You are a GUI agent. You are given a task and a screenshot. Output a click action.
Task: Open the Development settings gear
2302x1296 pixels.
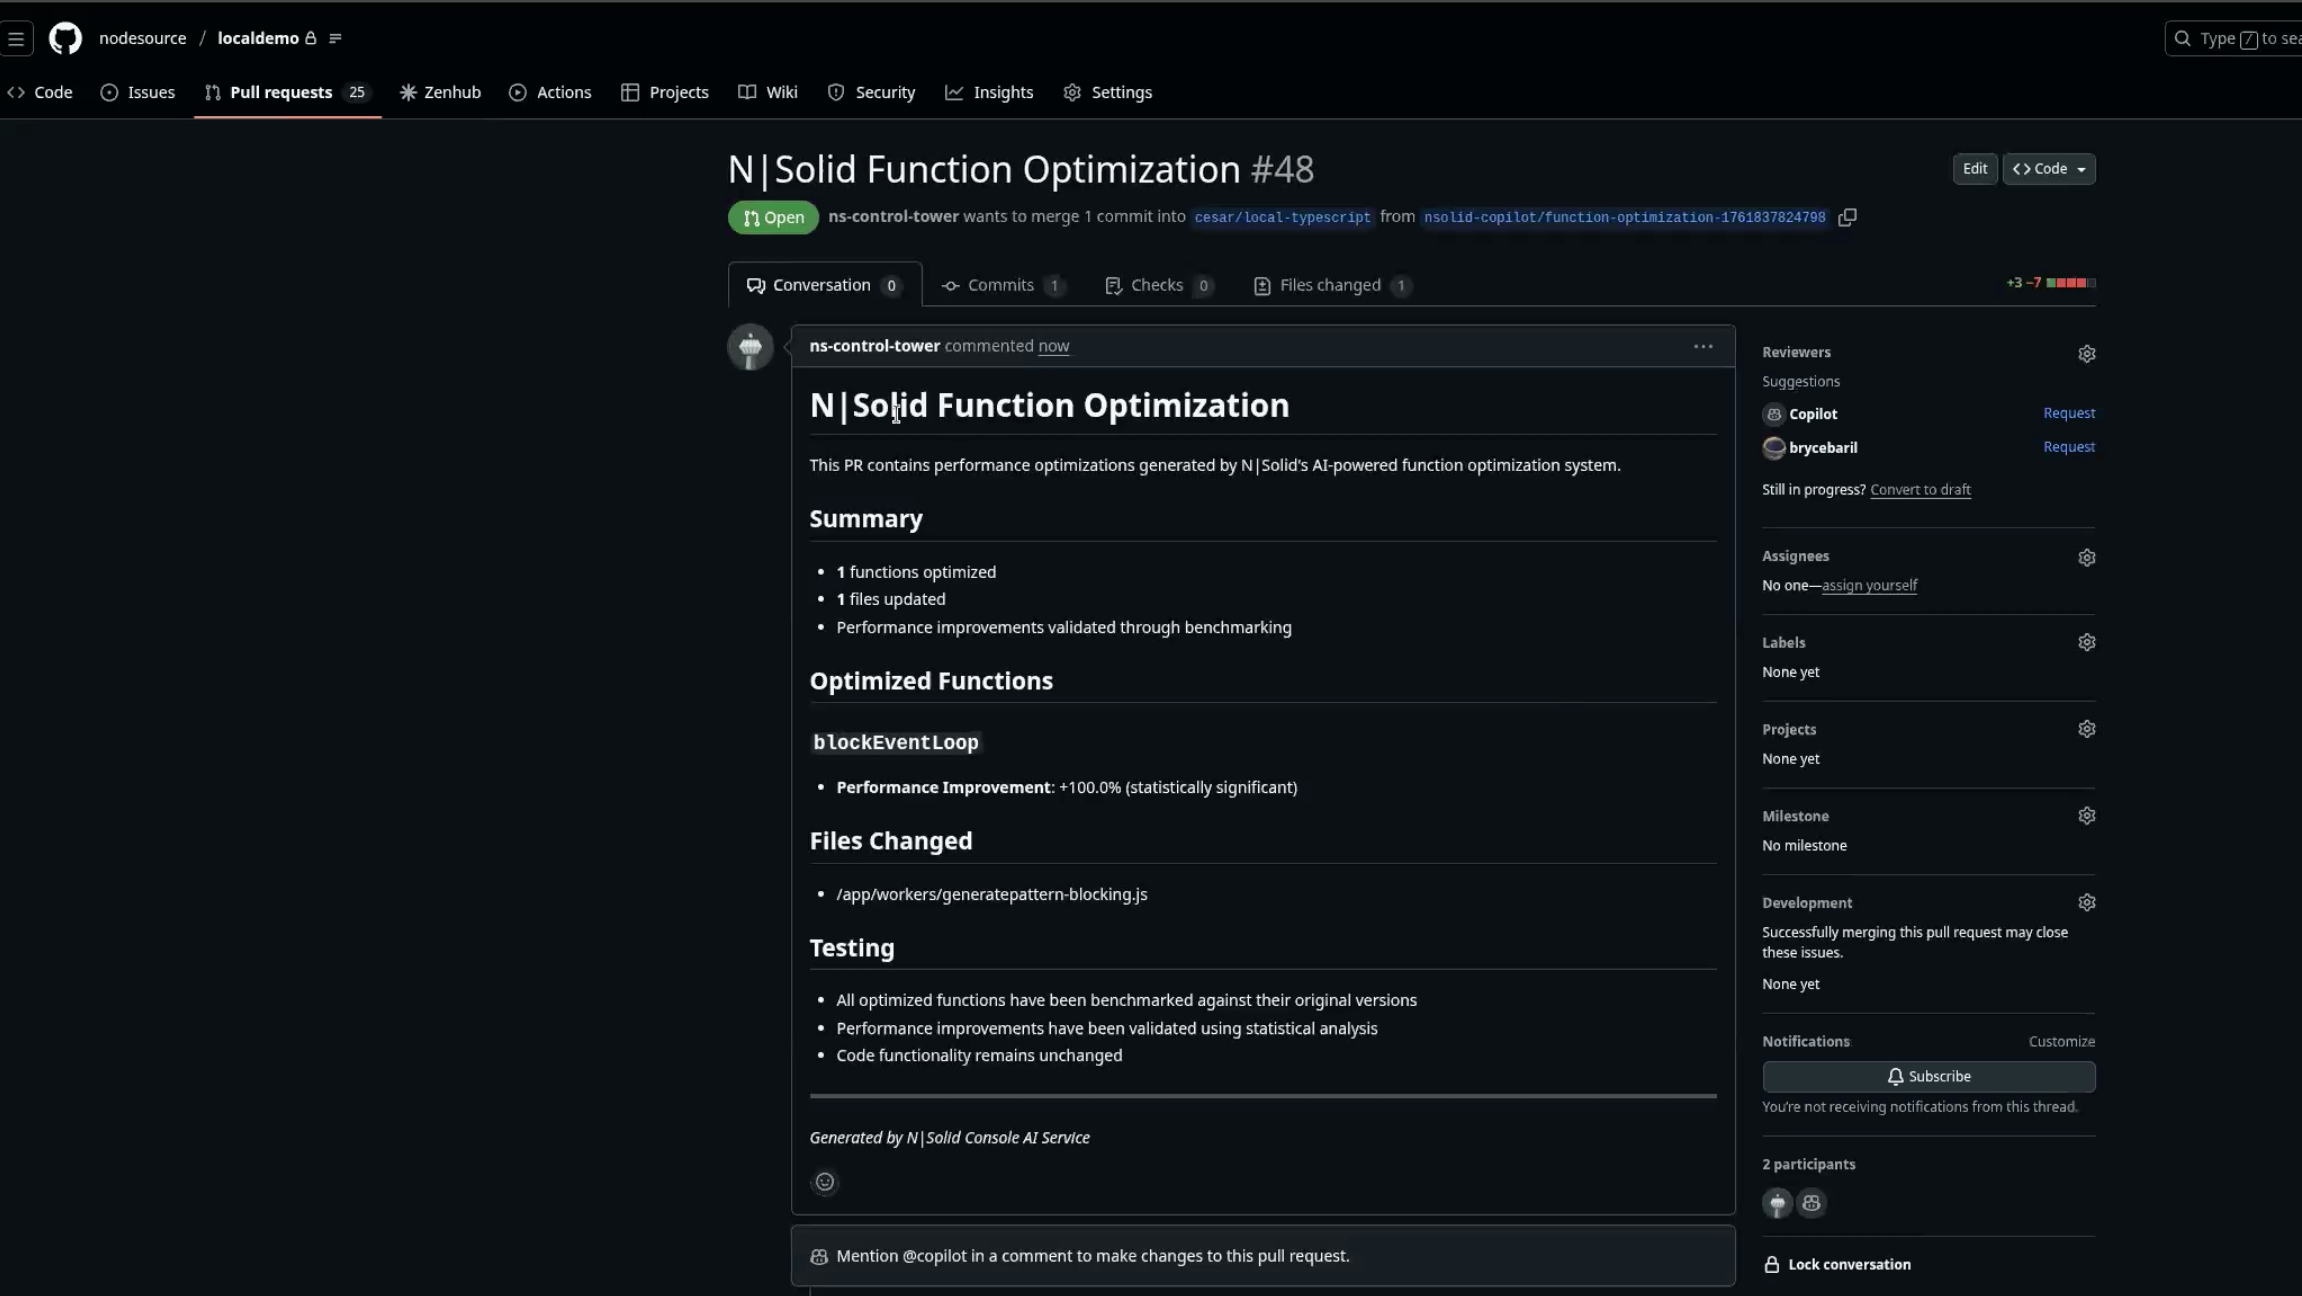point(2087,901)
